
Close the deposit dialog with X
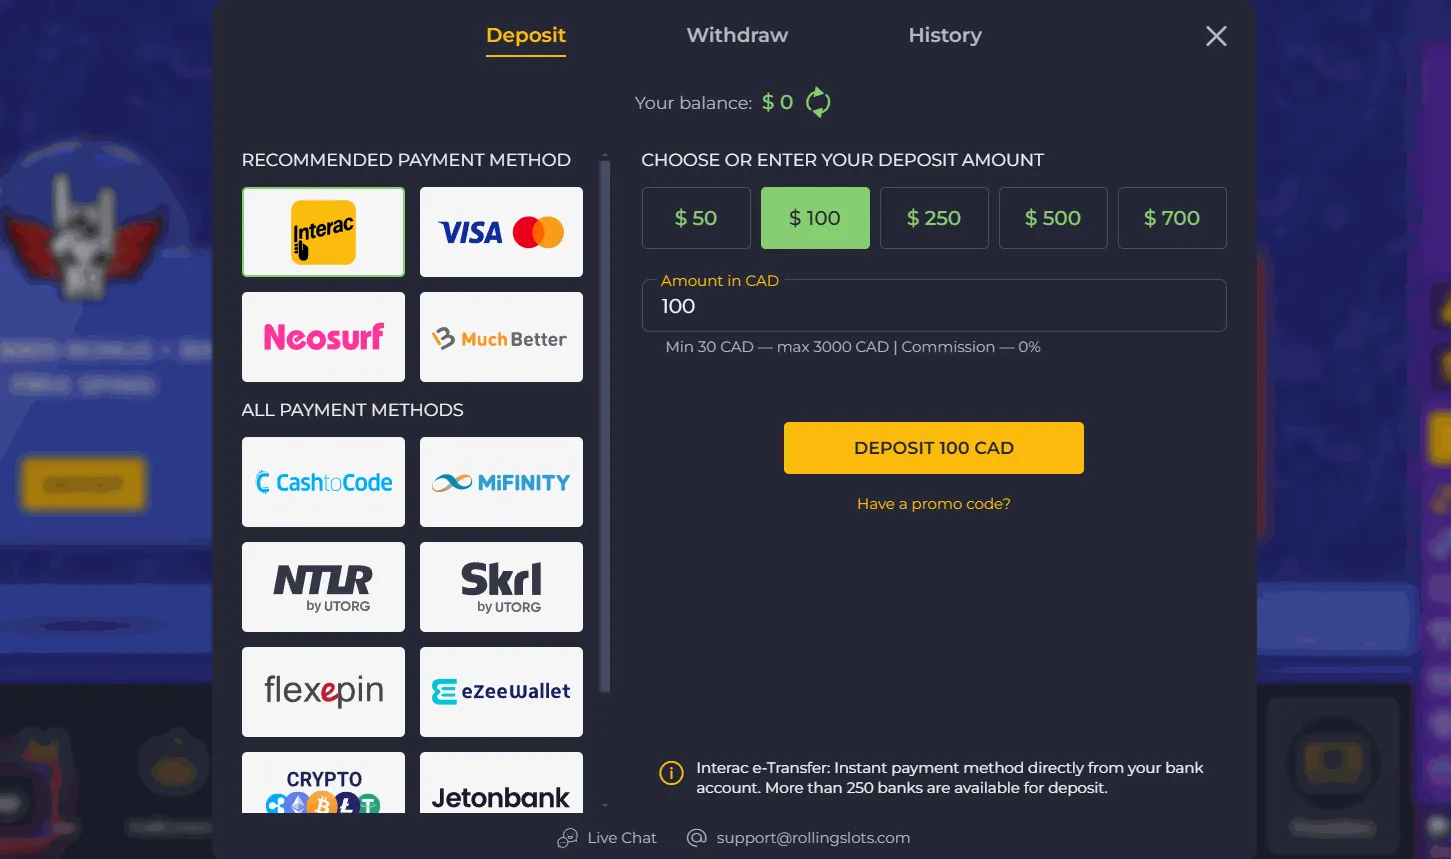[1216, 36]
